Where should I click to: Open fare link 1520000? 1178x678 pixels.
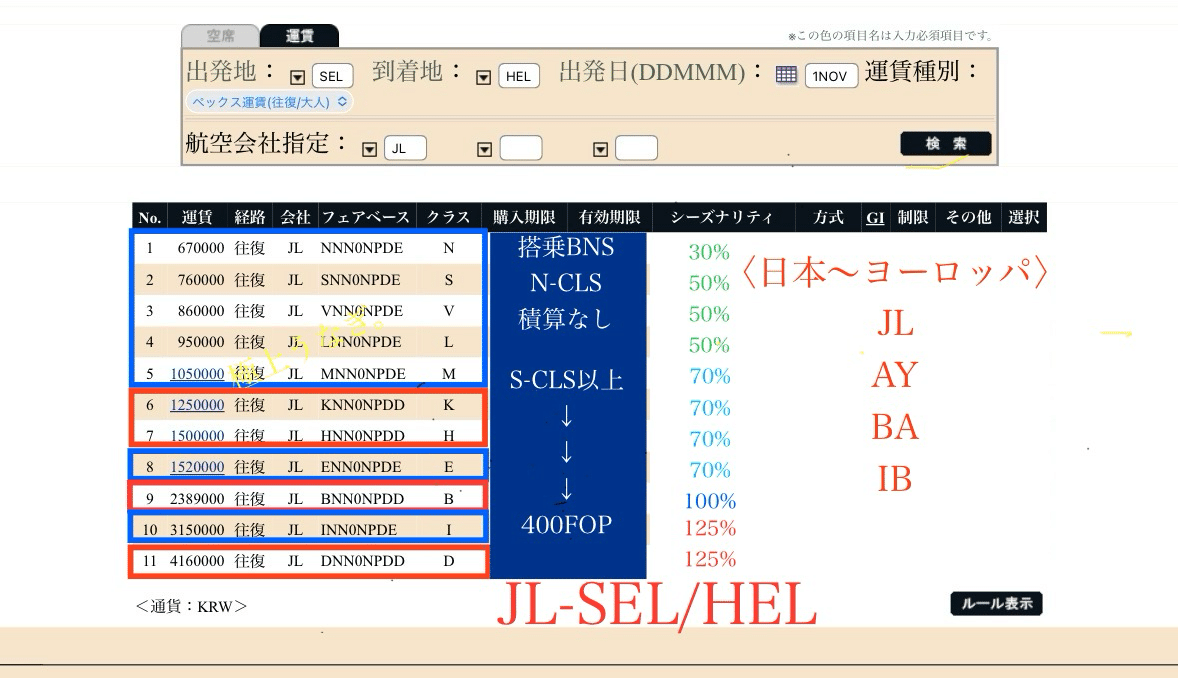coord(197,467)
